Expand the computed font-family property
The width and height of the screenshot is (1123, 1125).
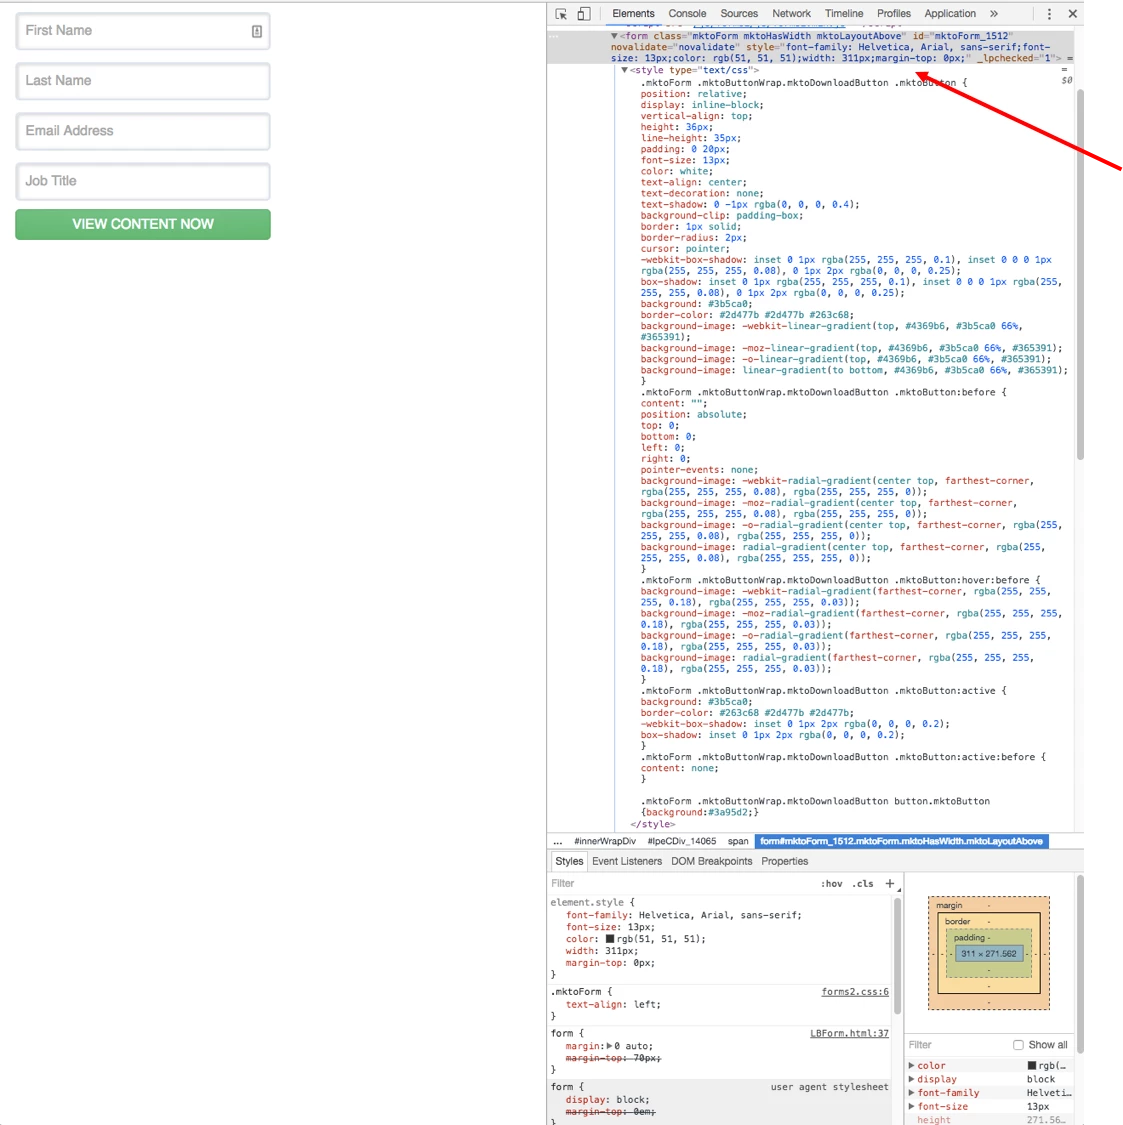(x=911, y=1093)
